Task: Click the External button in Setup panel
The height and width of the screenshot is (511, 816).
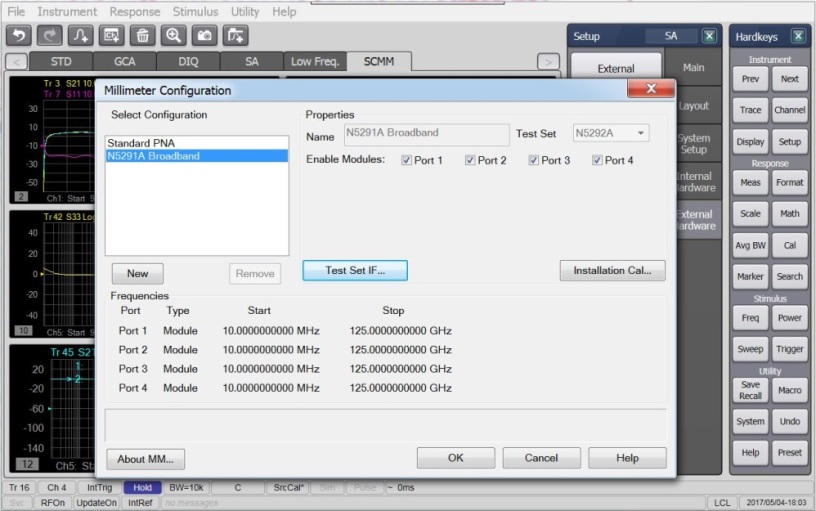Action: tap(616, 68)
